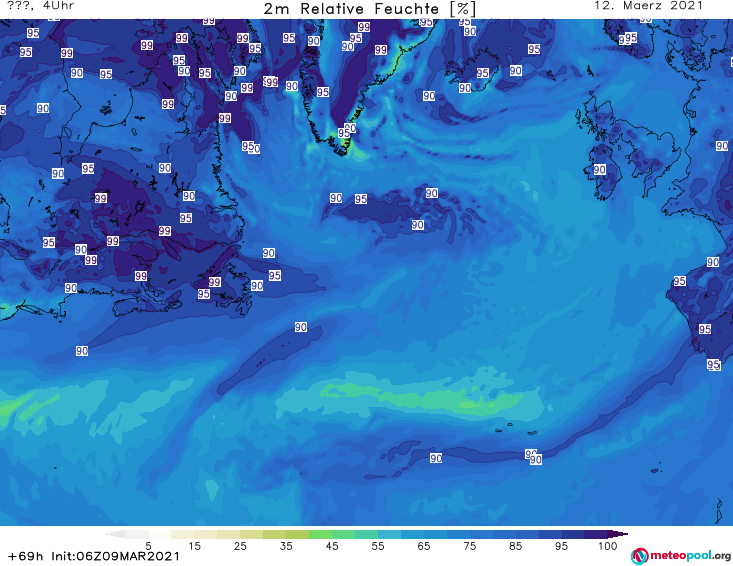Click the '12. Maerz 2021' date text
Viewport: 733px width, 566px height.
pos(648,6)
